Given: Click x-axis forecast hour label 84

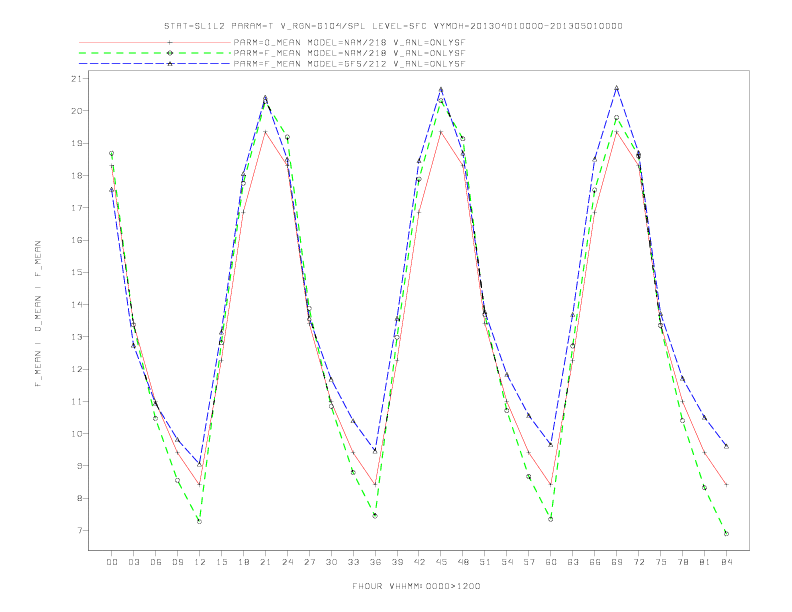Looking at the screenshot, I should [726, 562].
